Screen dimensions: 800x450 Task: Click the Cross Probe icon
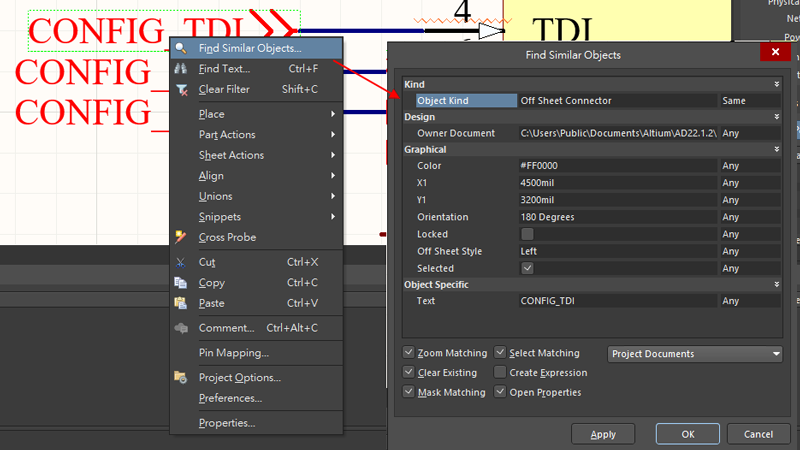tap(181, 237)
